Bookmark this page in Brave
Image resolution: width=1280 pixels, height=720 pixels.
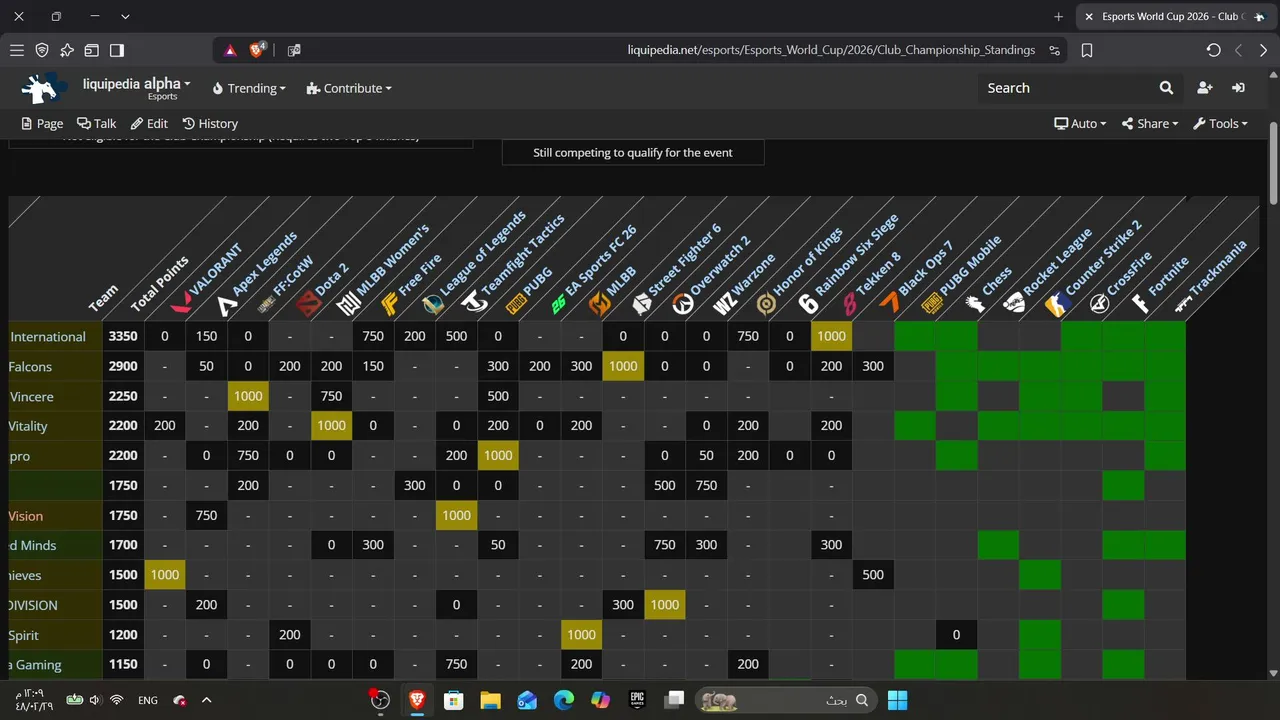(x=1087, y=50)
